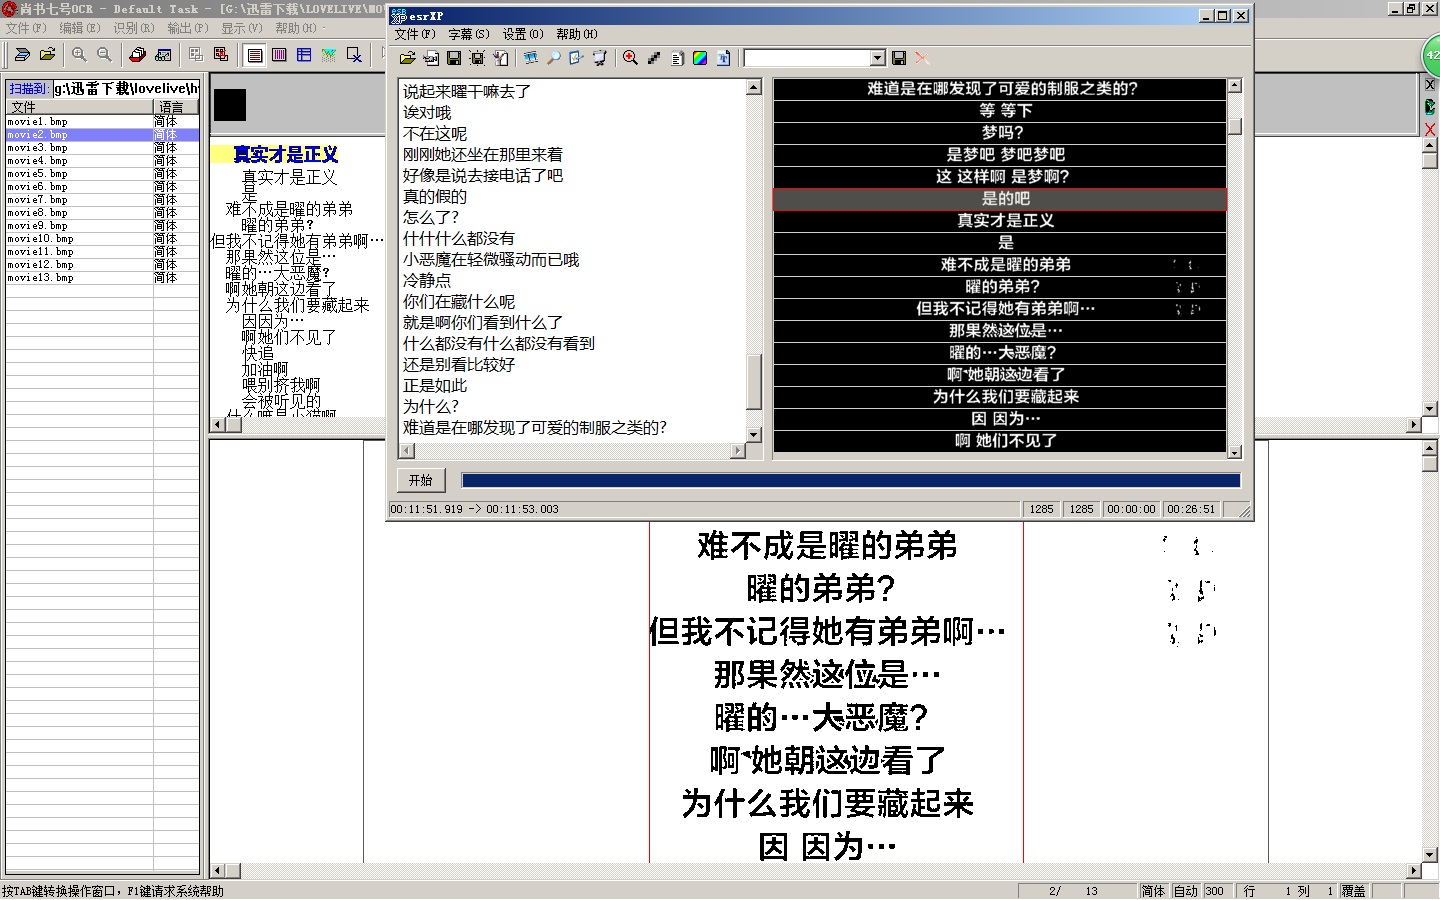Click the 语言 column header
The image size is (1440, 900).
pos(176,107)
